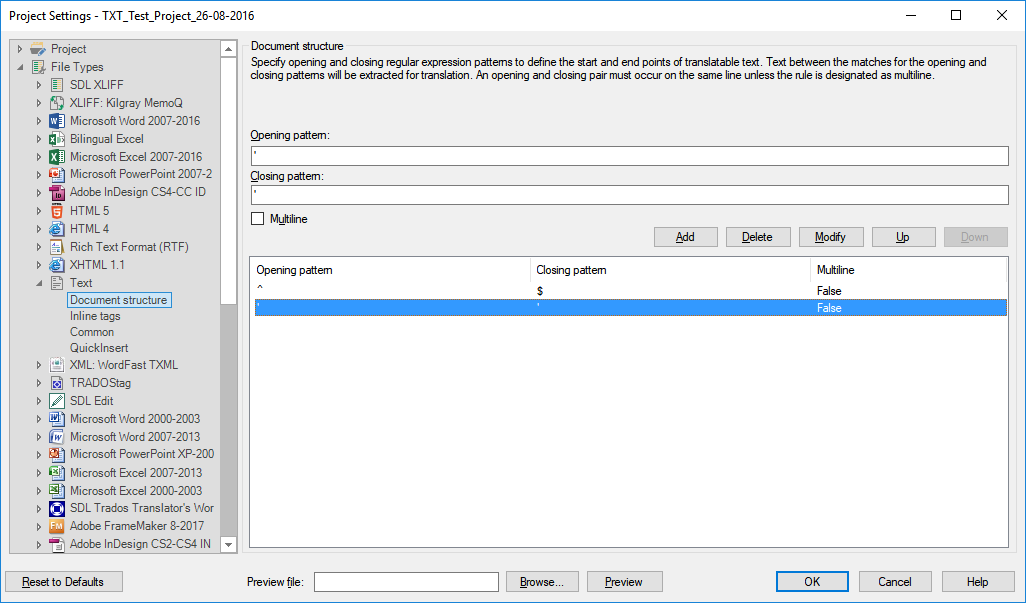This screenshot has height=603, width=1026.
Task: Click the Opening pattern column header
Action: 390,270
